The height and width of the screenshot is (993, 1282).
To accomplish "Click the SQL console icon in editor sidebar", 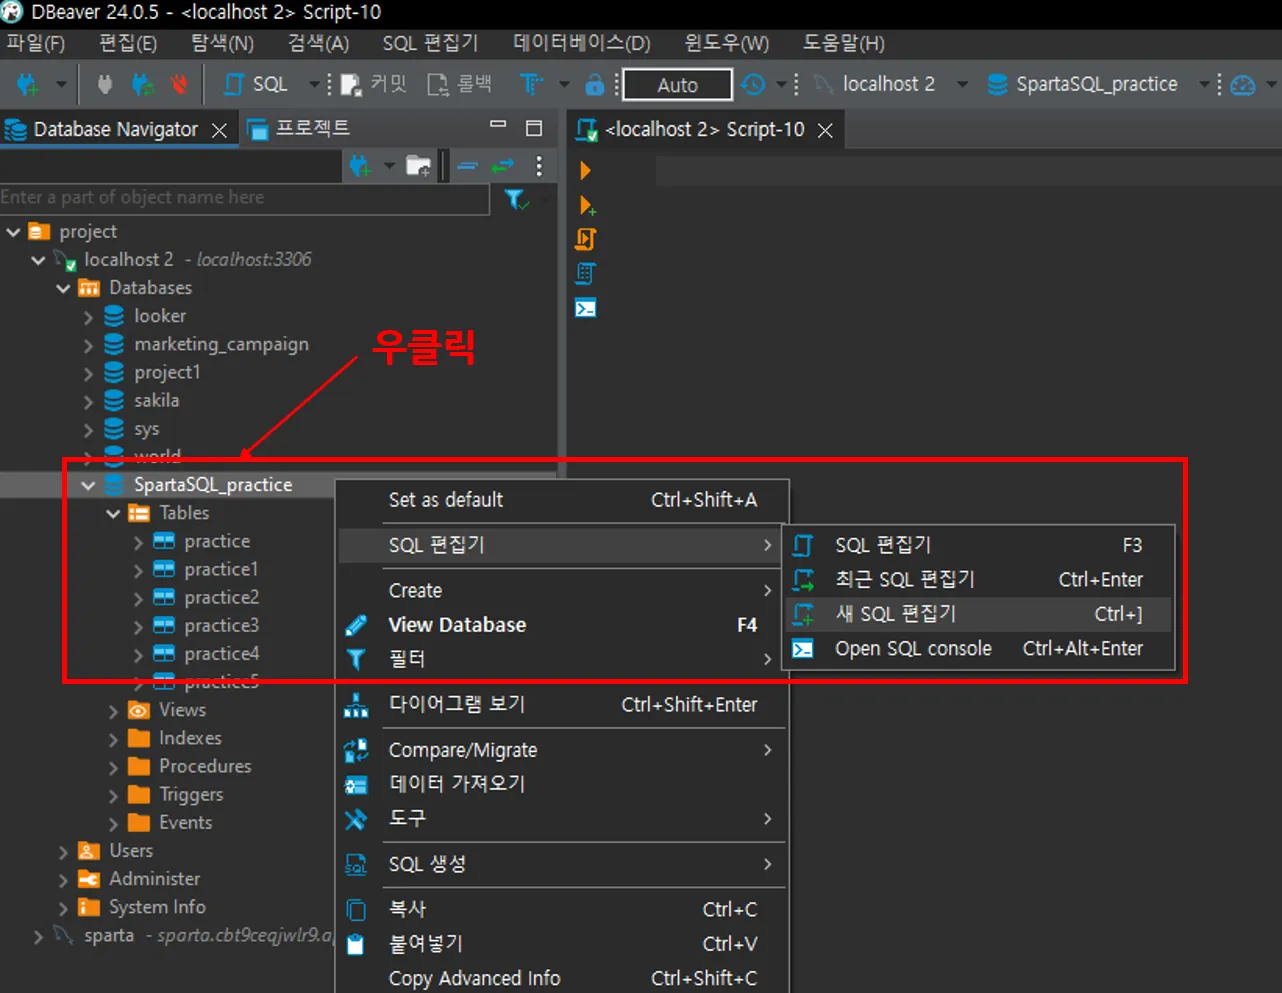I will pos(586,308).
